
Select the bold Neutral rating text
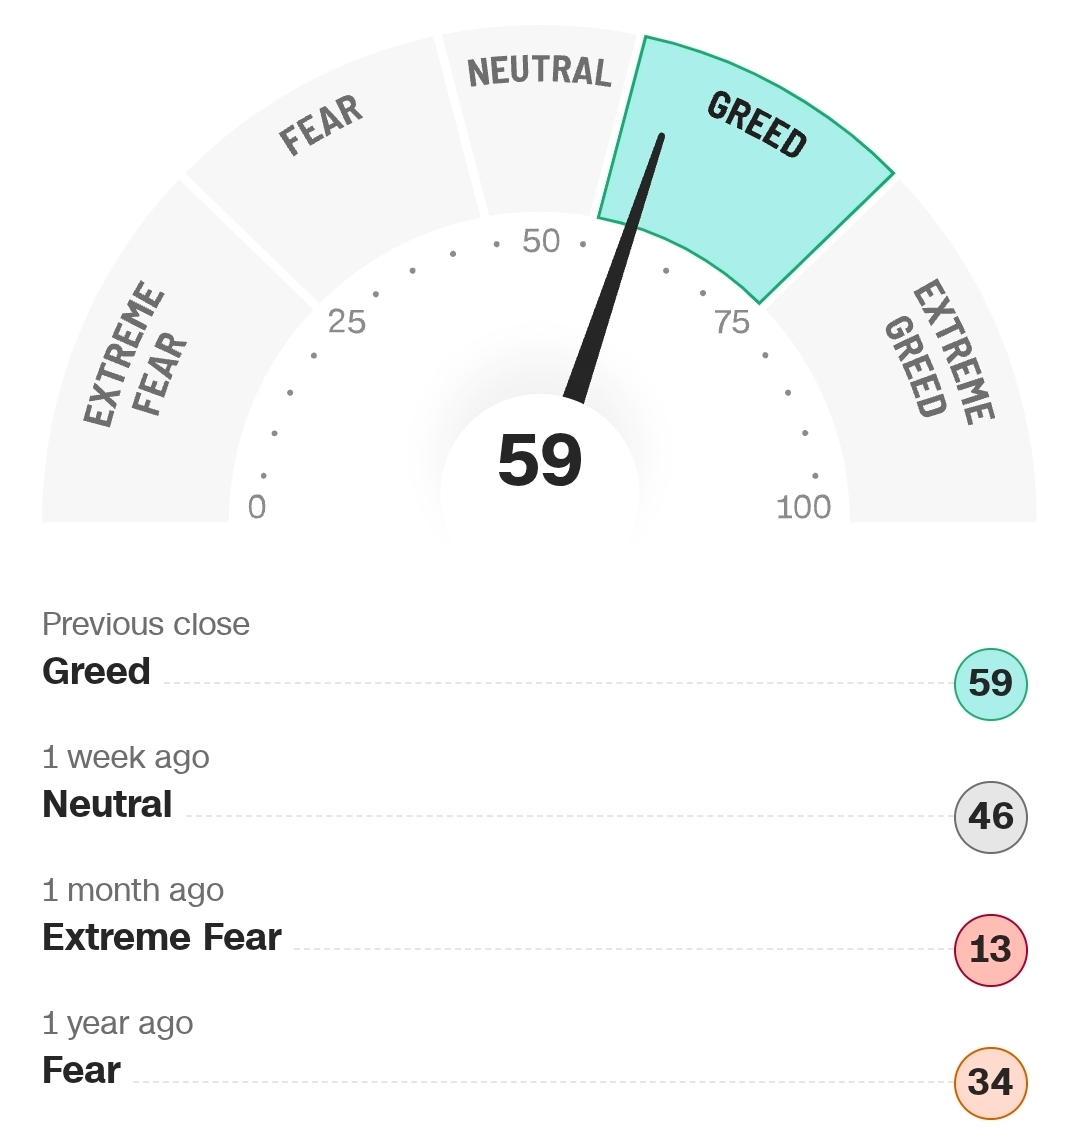coord(107,804)
